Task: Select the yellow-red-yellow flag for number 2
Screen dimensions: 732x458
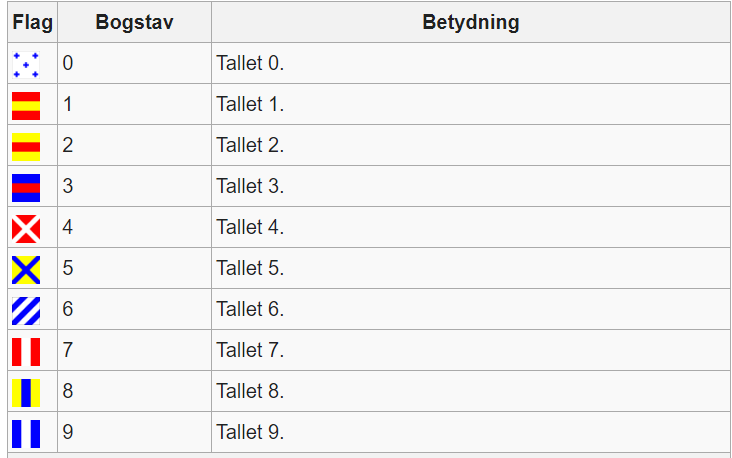Action: point(26,147)
